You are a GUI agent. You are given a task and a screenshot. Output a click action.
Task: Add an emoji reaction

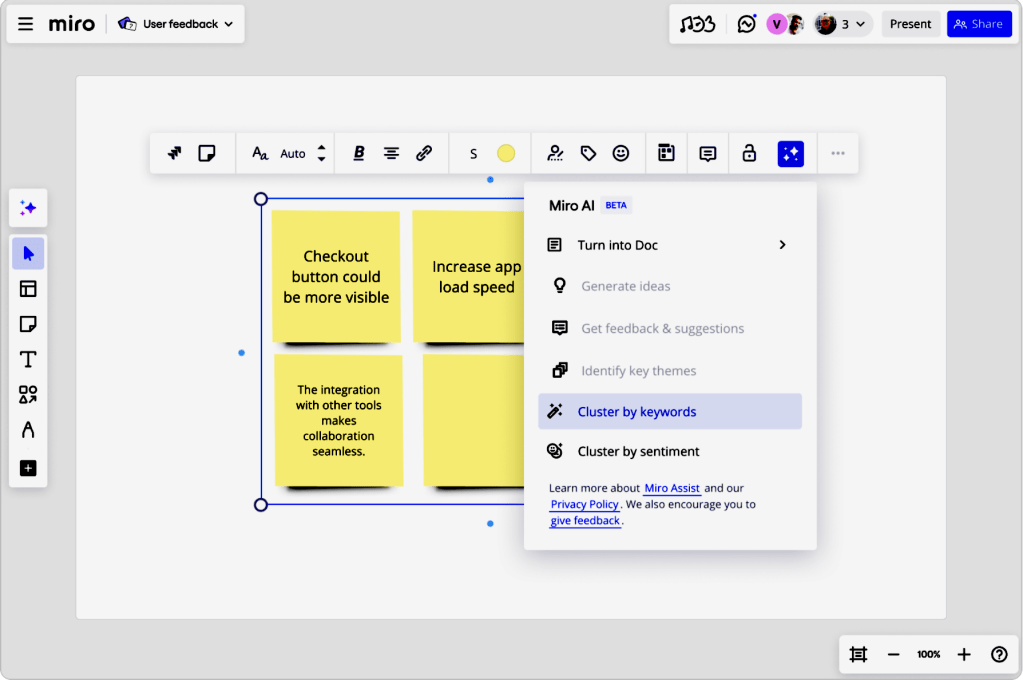(621, 153)
